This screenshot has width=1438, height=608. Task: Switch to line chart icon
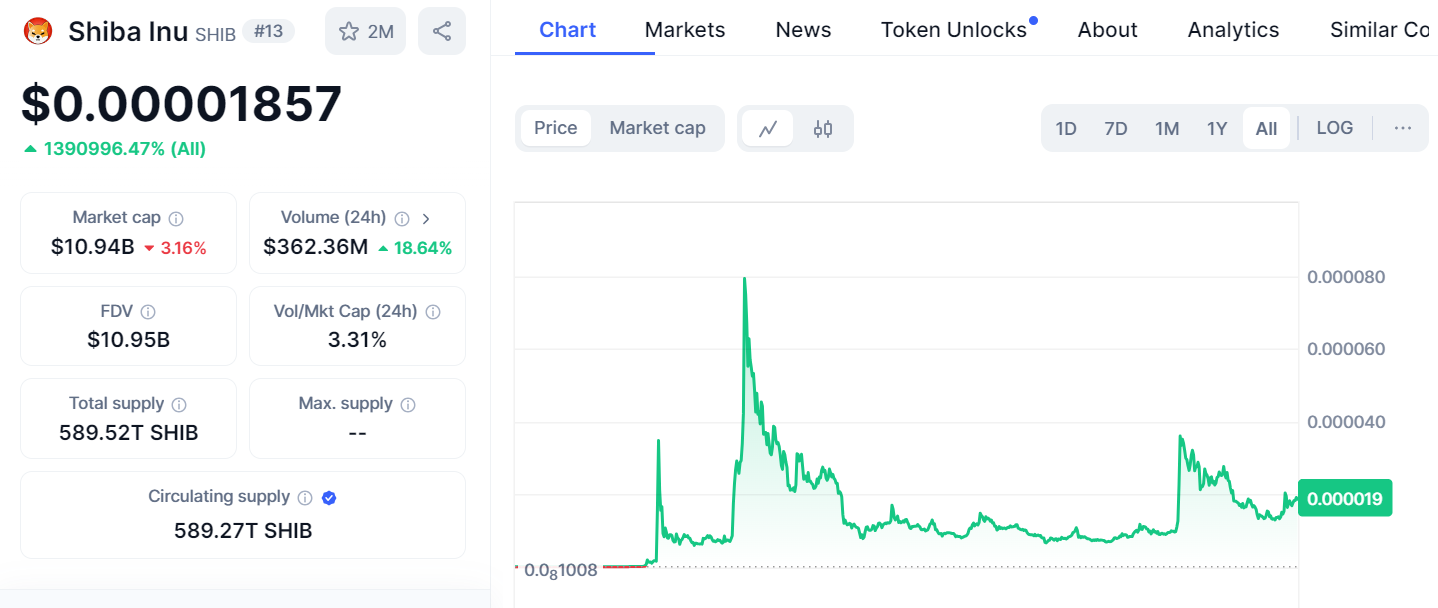768,128
